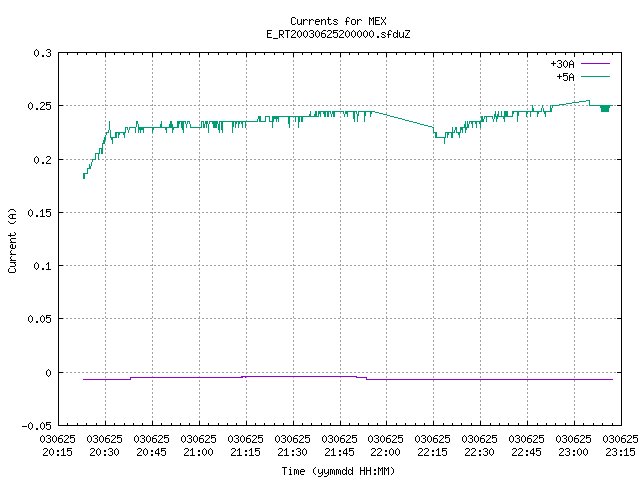640x480 pixels.
Task: Click the purple +30A legend line sample
Action: [595, 64]
